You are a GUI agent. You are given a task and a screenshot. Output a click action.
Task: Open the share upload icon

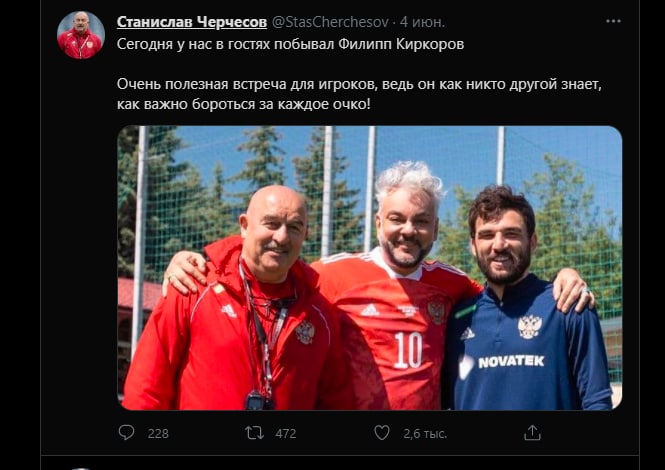click(x=532, y=433)
